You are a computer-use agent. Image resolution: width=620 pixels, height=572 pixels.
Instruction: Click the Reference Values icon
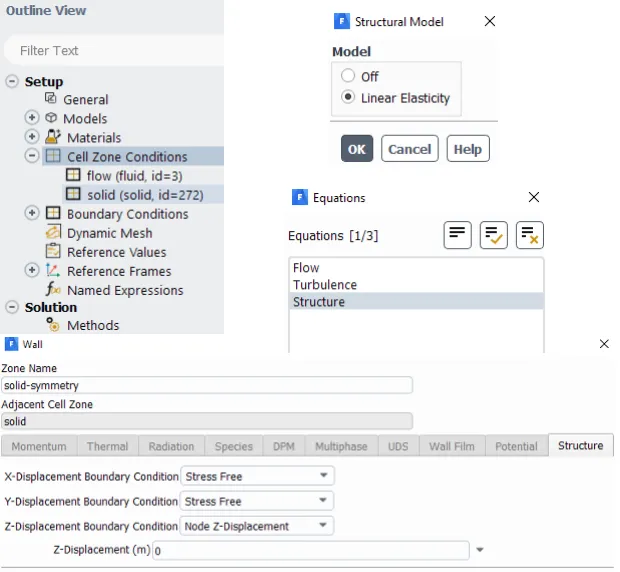point(53,251)
